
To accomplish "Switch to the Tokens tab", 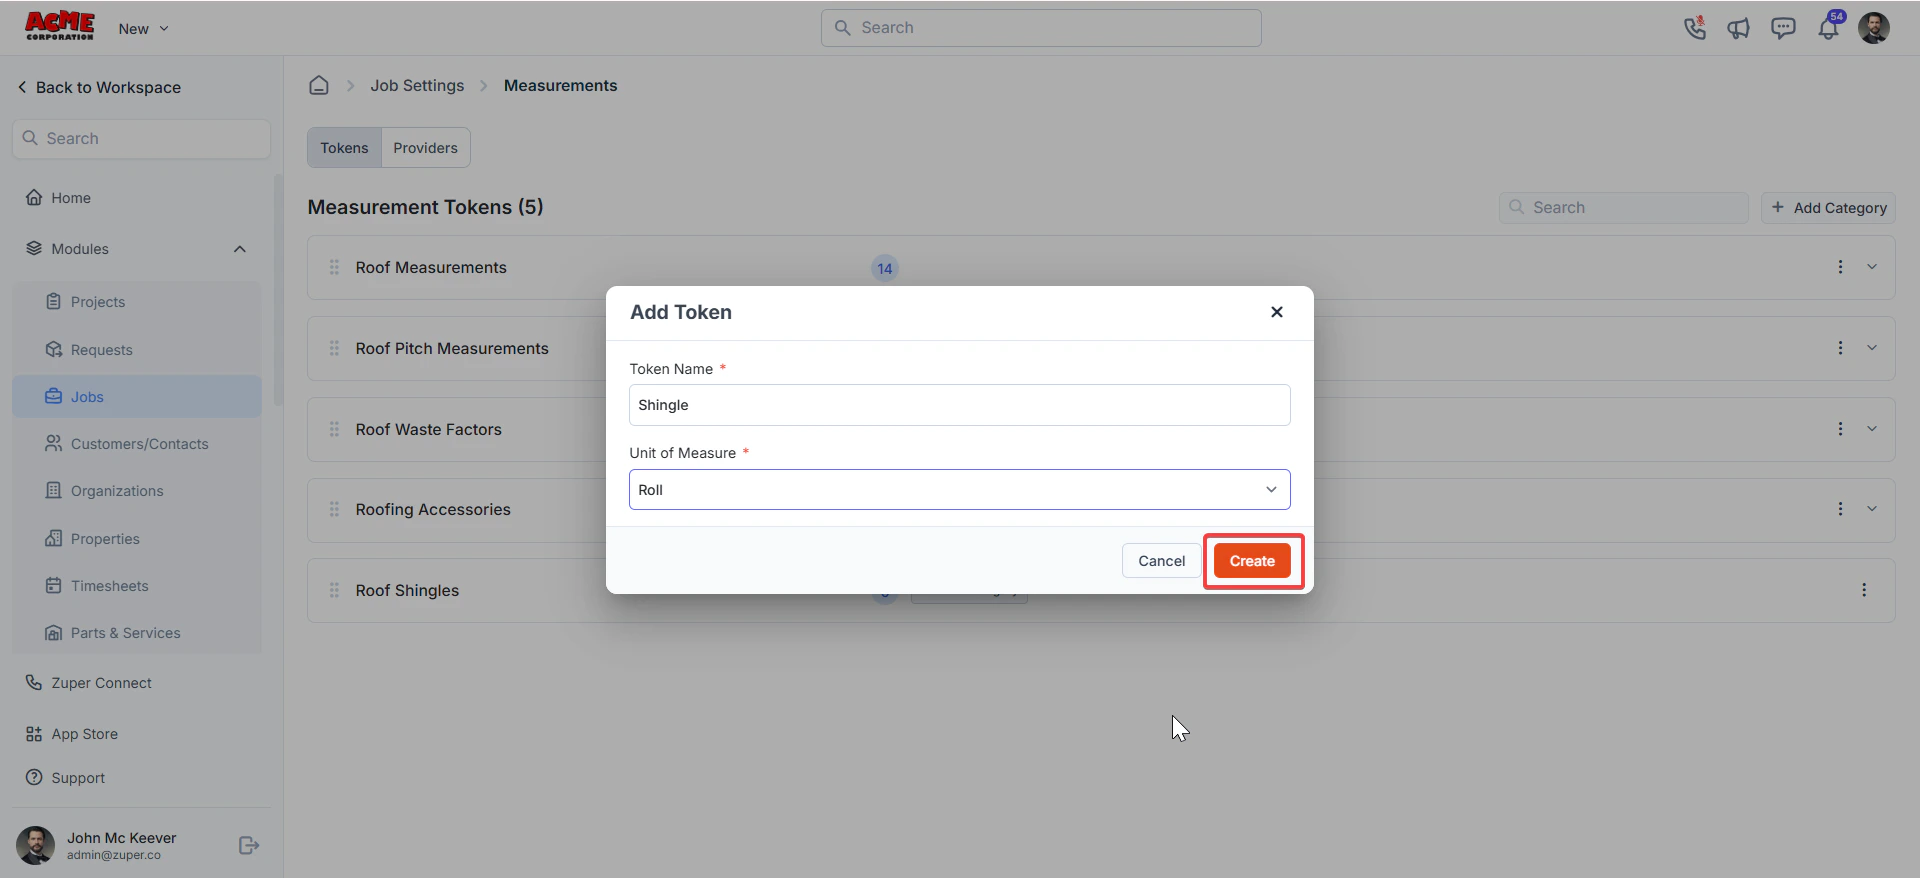I will [x=344, y=148].
